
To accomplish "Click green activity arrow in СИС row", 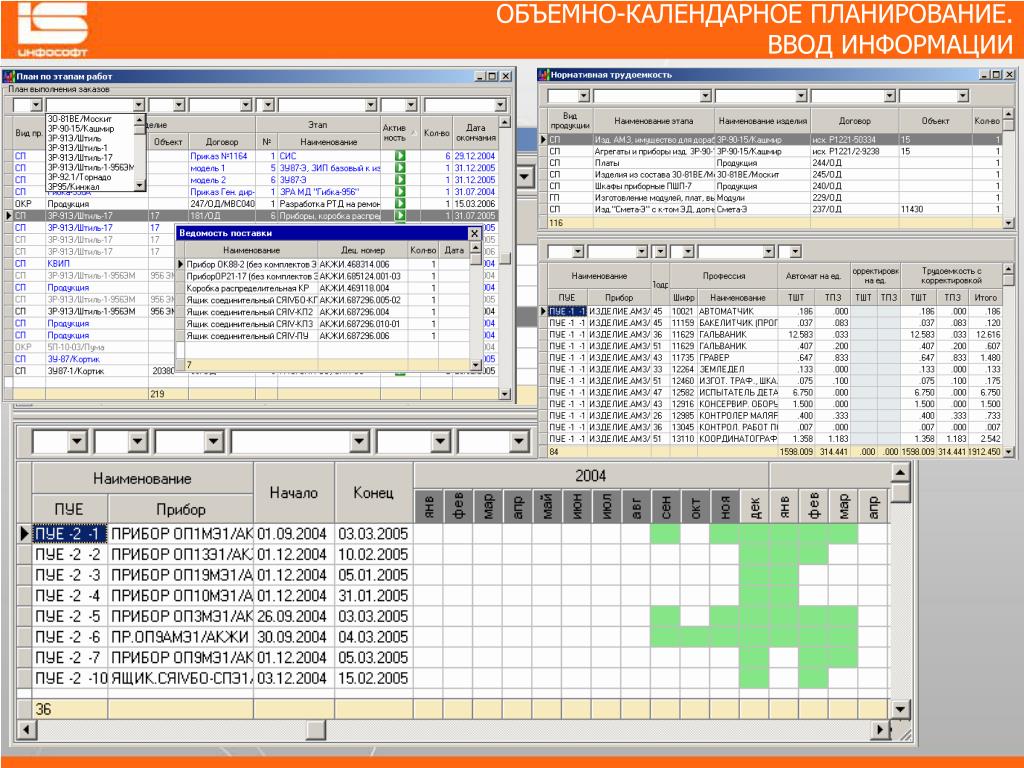I will coord(400,156).
